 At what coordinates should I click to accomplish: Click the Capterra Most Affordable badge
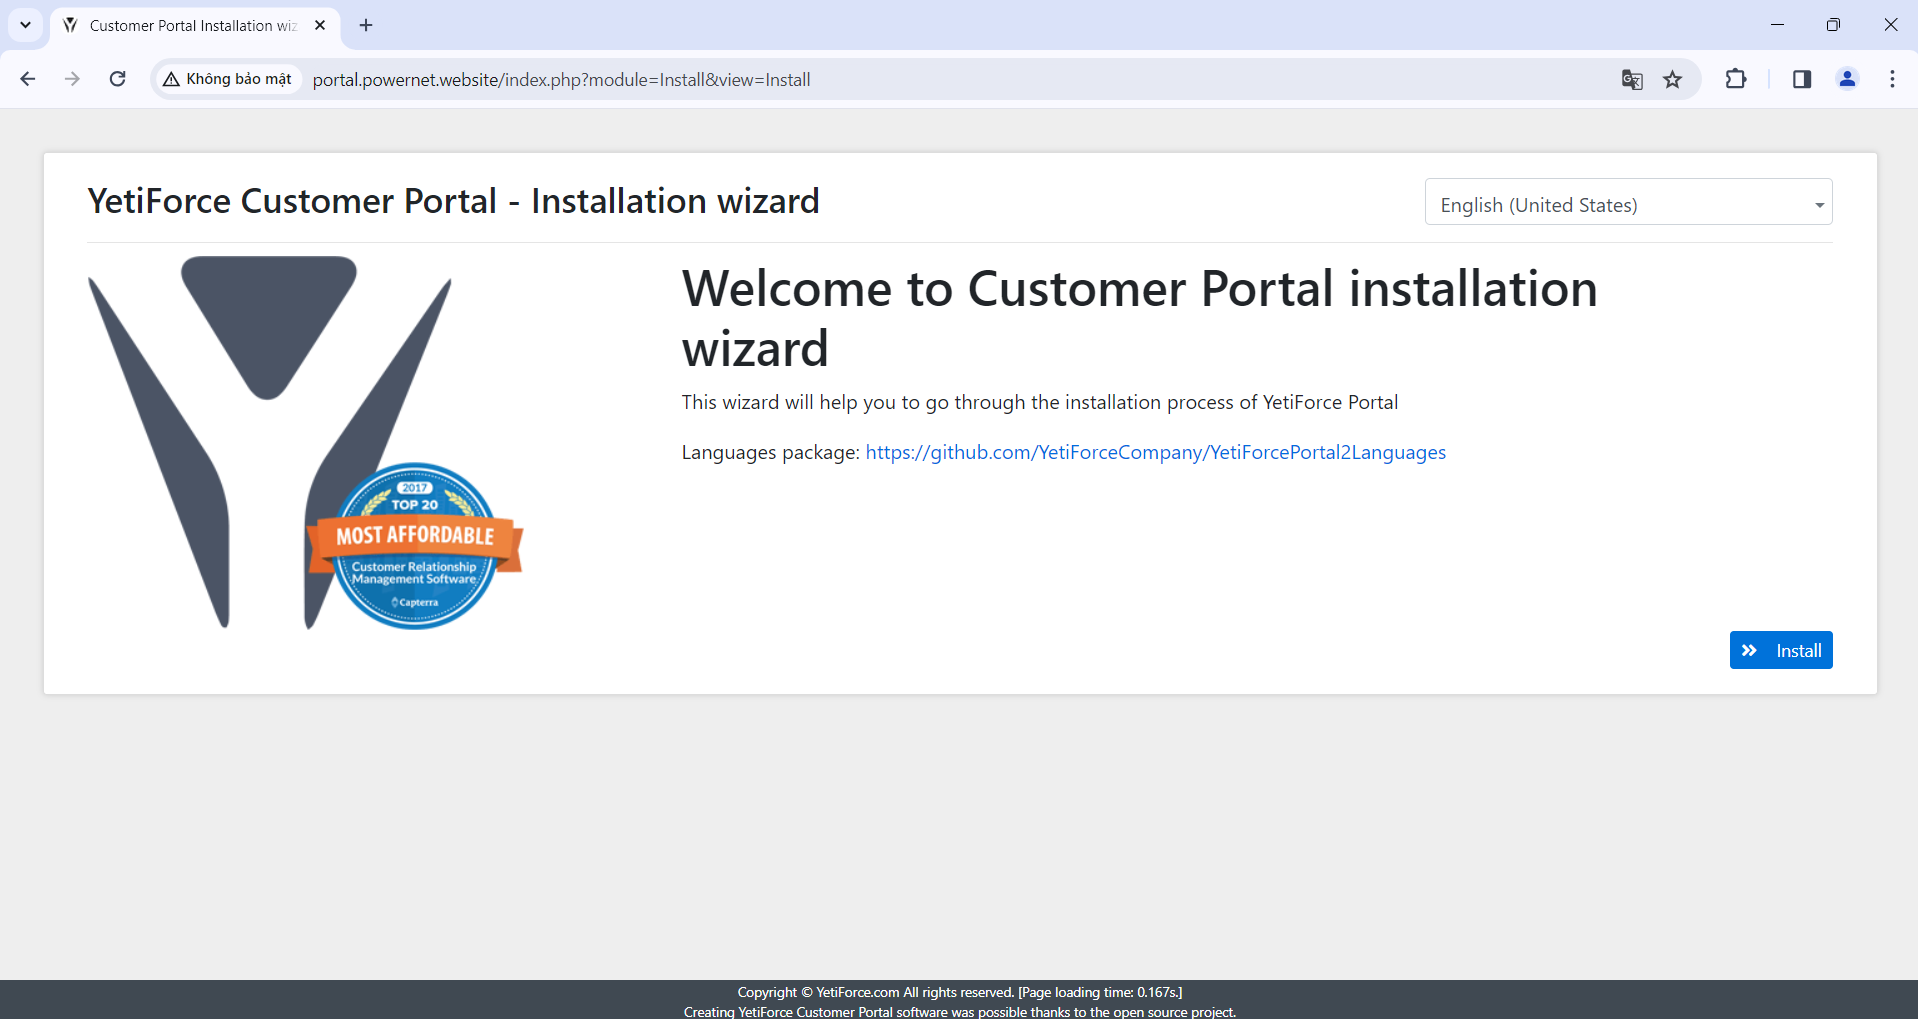(414, 546)
